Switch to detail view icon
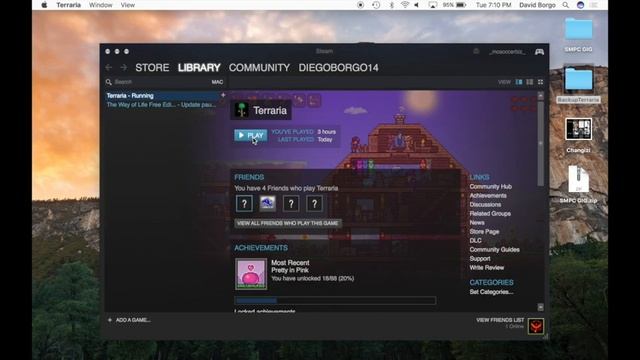Viewport: 640px width, 360px height. [519, 82]
